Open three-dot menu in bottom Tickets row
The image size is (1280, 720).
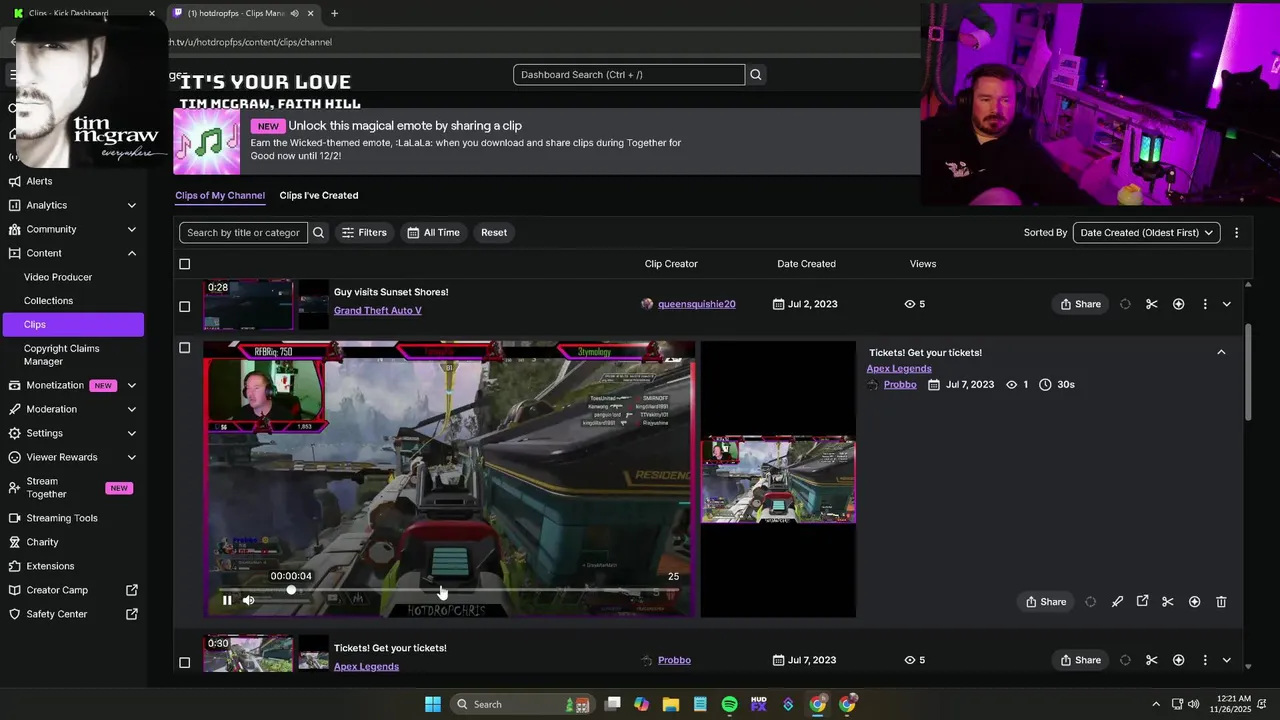1205,660
